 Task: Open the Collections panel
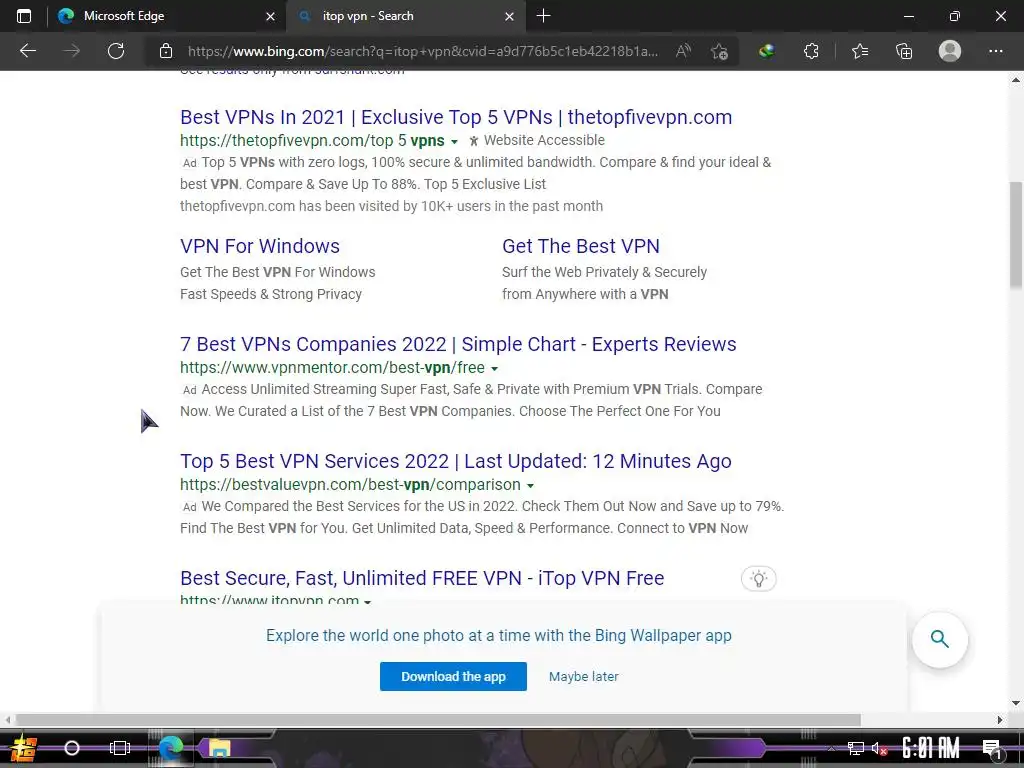click(x=904, y=51)
